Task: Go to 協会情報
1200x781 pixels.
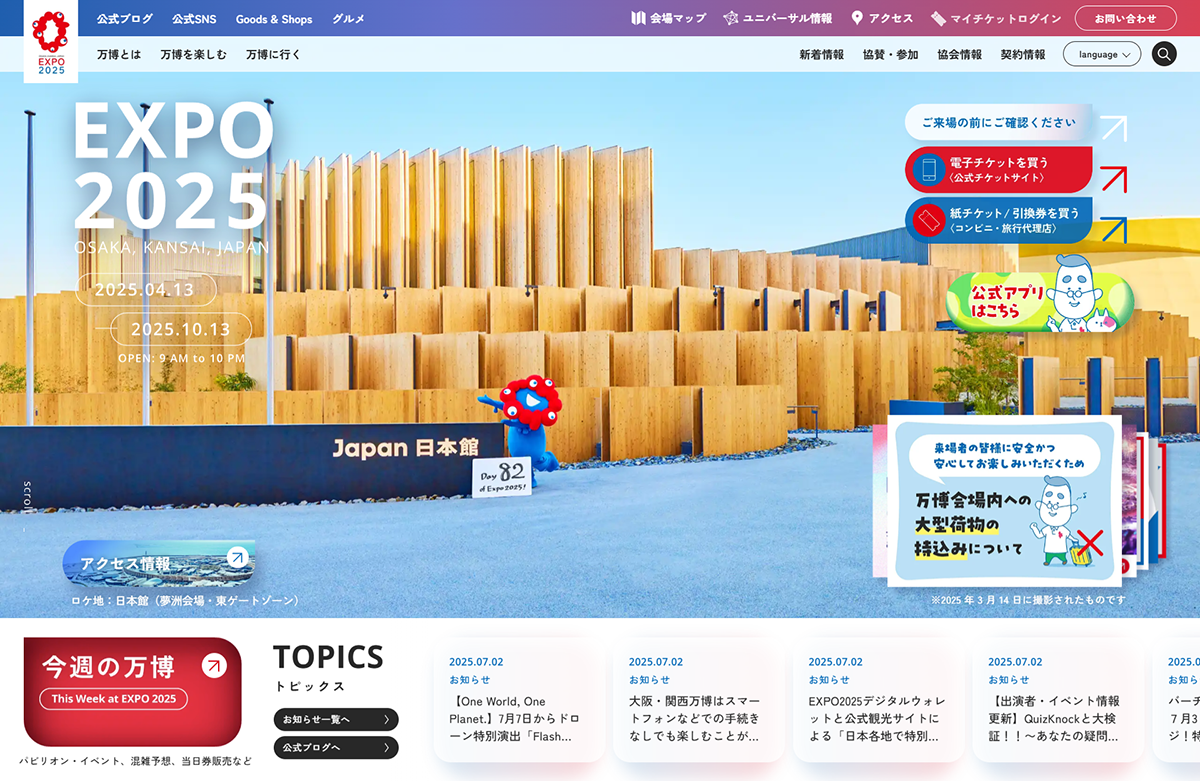Action: (959, 55)
